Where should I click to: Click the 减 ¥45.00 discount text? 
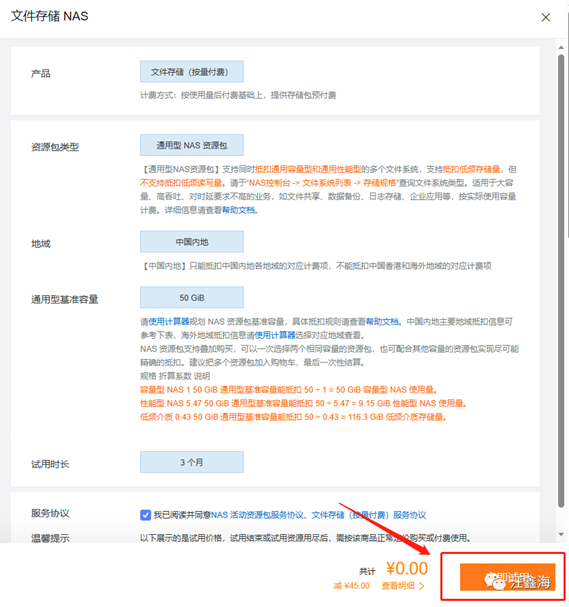tap(351, 586)
